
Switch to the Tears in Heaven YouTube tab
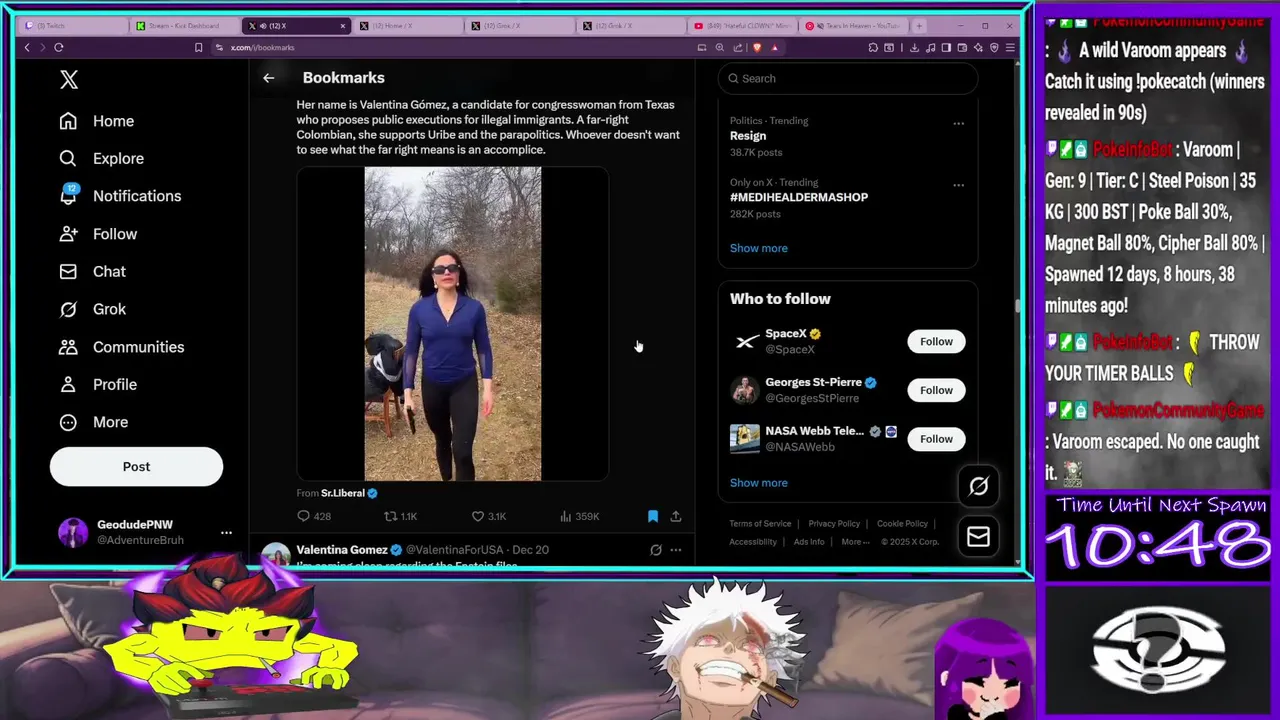pos(853,26)
